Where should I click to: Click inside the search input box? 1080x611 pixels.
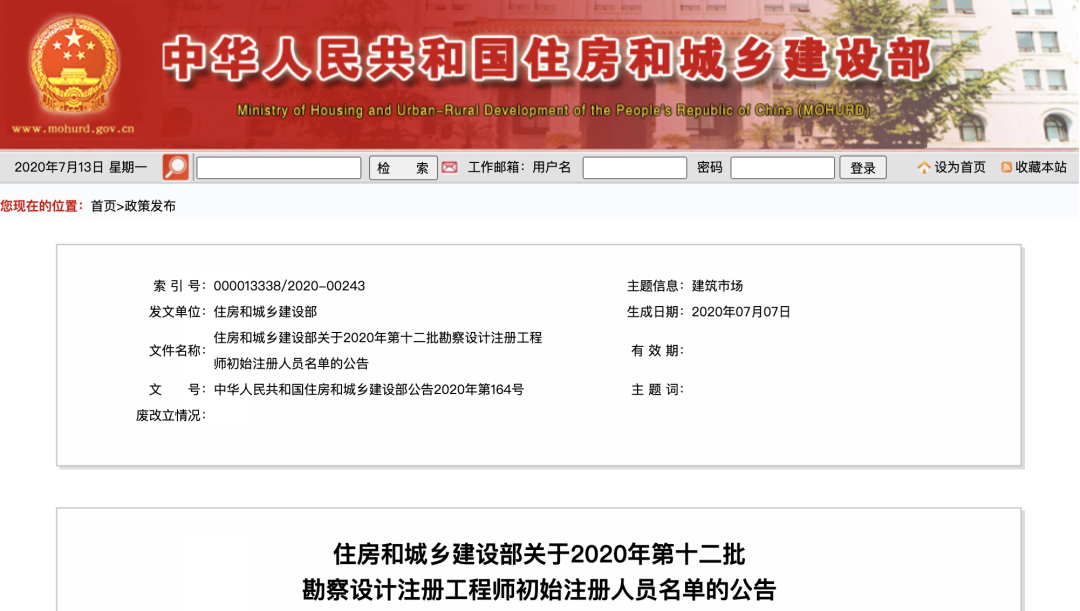pyautogui.click(x=277, y=167)
